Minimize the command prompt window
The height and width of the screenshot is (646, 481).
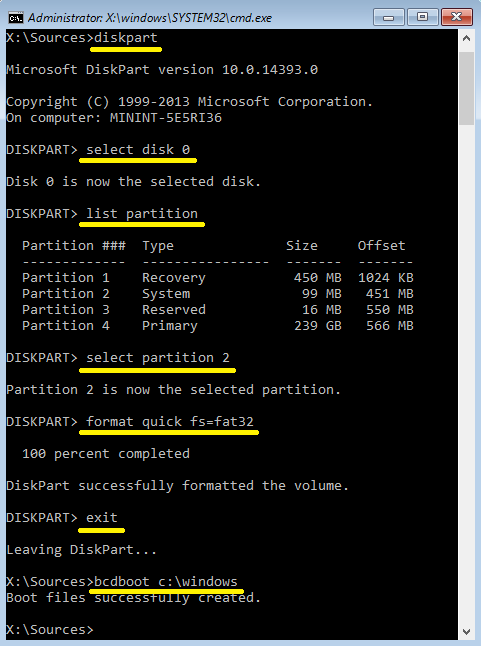[x=388, y=17]
